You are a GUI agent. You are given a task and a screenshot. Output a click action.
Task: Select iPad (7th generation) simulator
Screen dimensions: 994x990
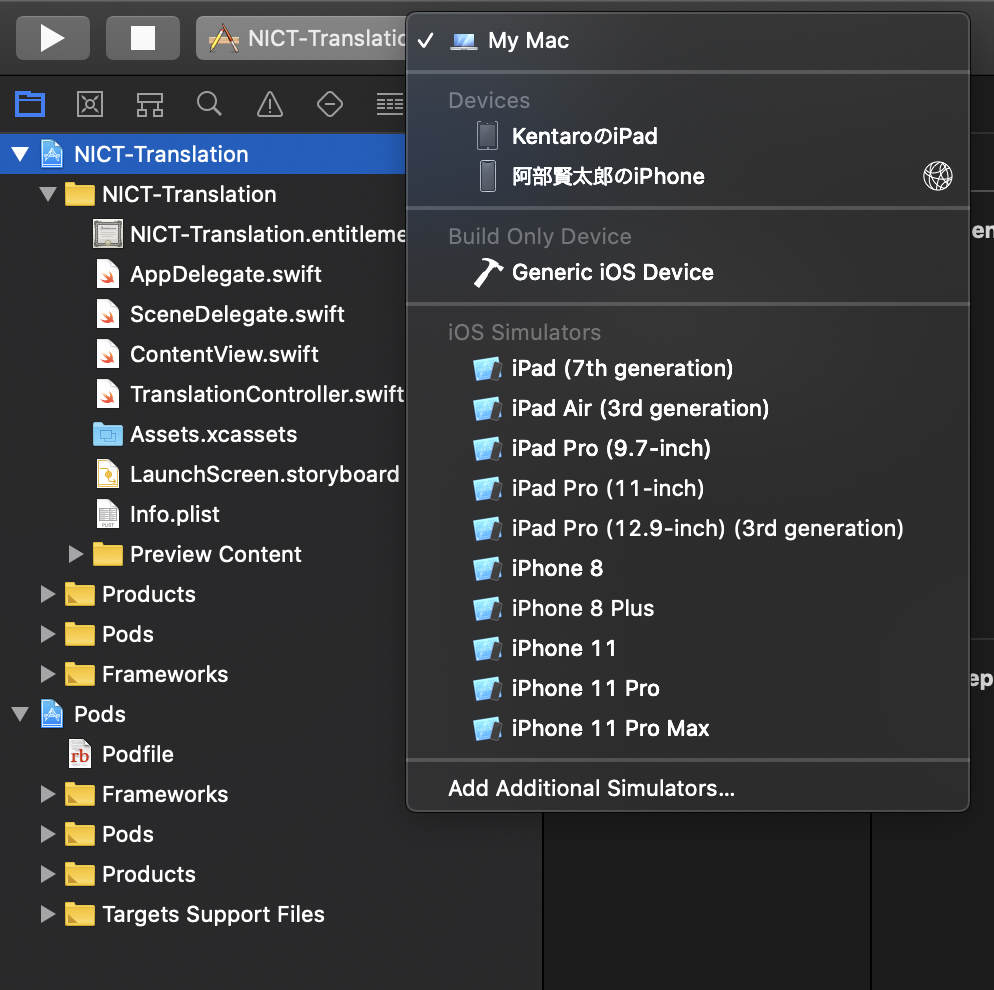tap(688, 368)
